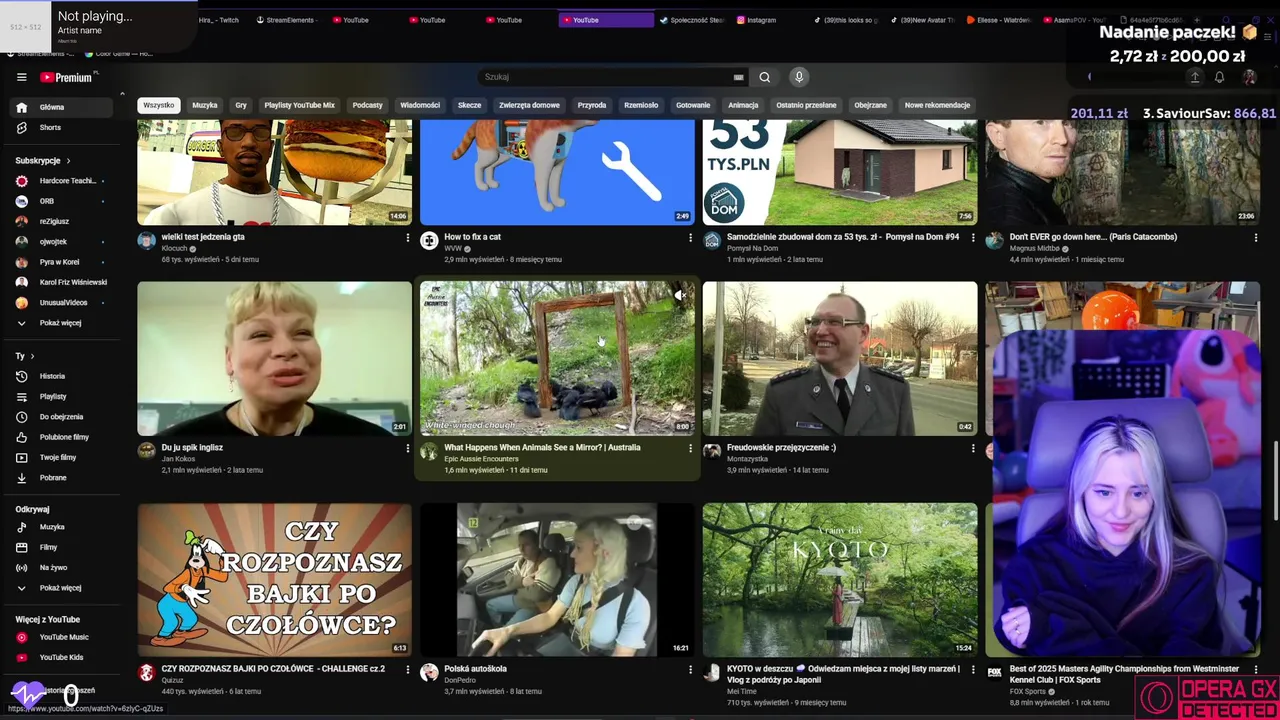Open 'Du ju spik inglisz' thumbnail
Image resolution: width=1280 pixels, height=720 pixels.
pos(274,358)
